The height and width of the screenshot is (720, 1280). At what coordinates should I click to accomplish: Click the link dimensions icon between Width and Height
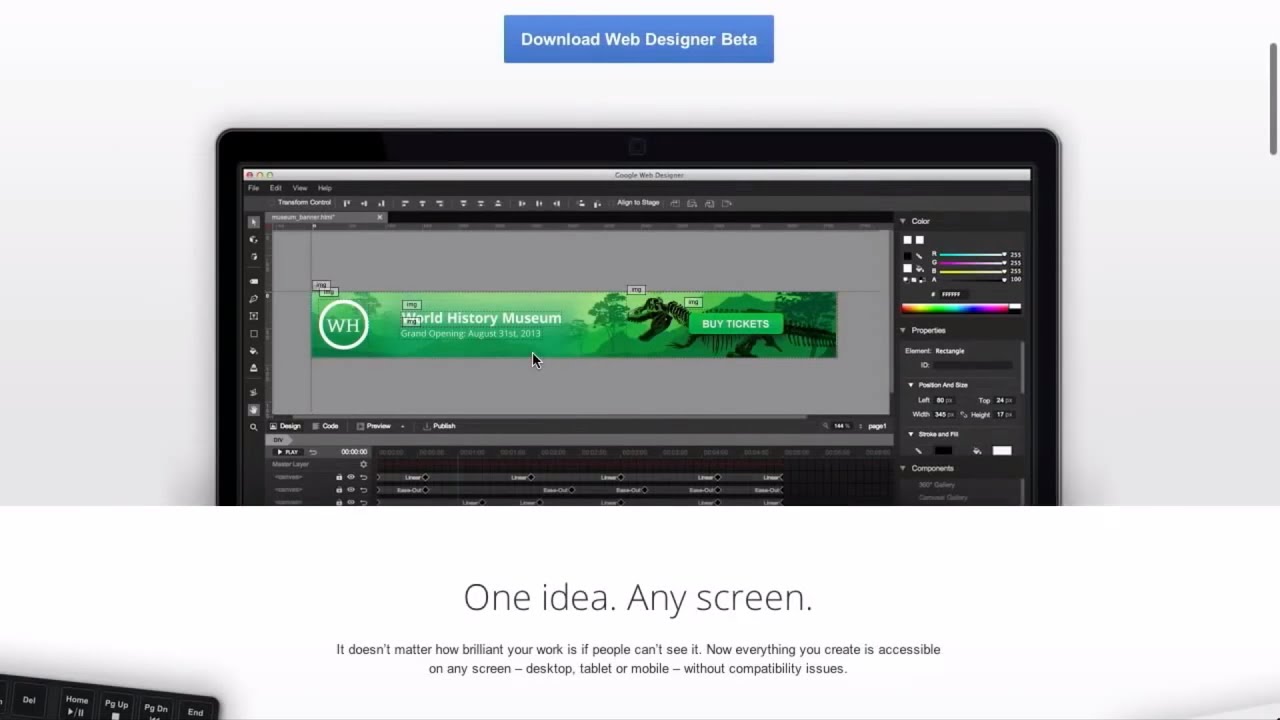click(x=963, y=414)
